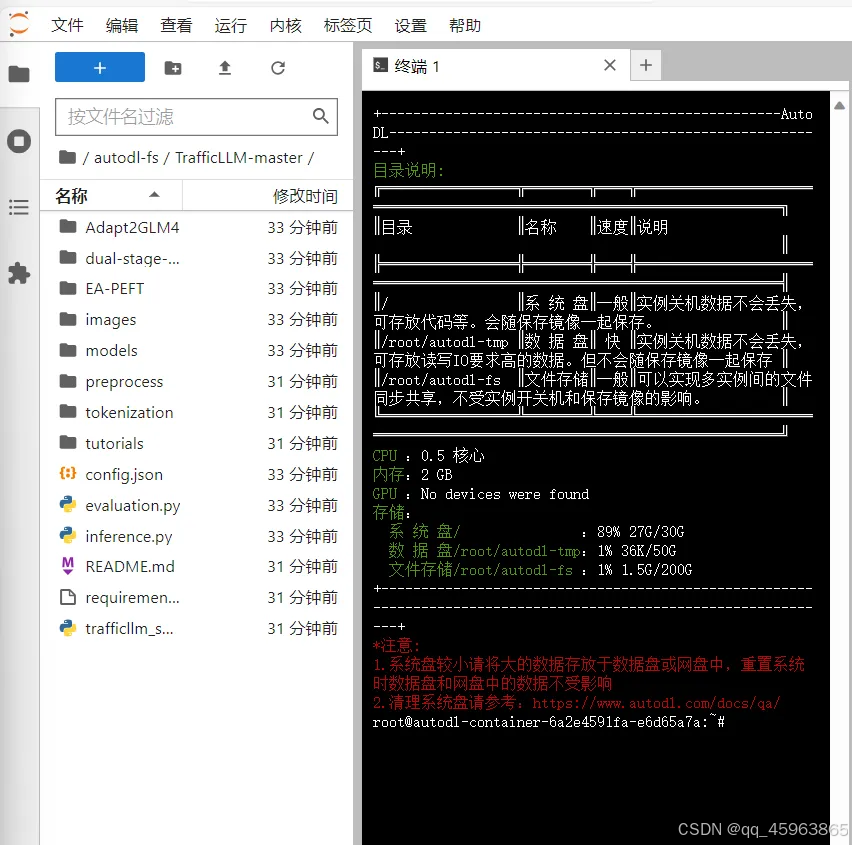Select the inference.py file
The height and width of the screenshot is (845, 852).
[x=198, y=536]
